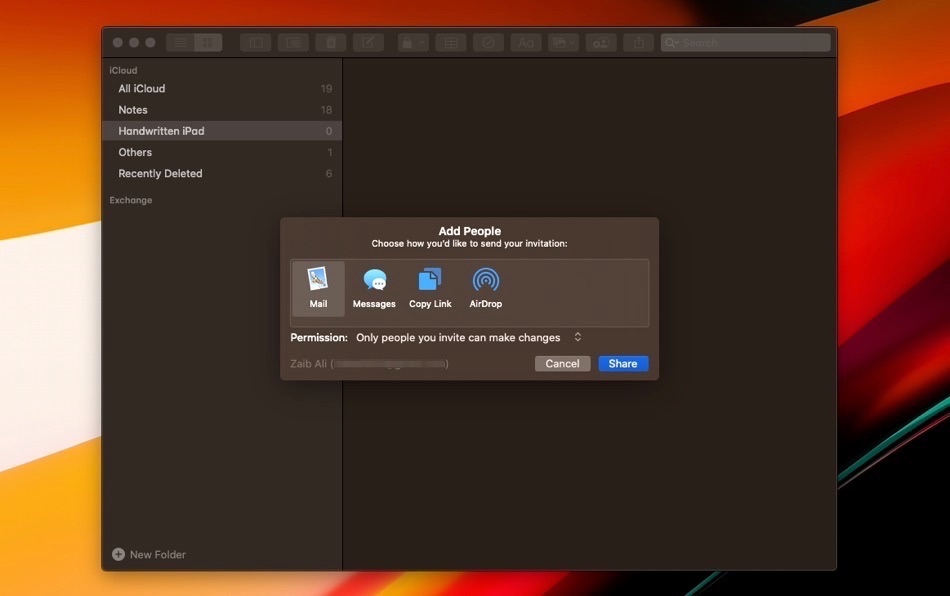This screenshot has width=950, height=596.
Task: Click the Exchange account heading
Action: click(x=131, y=200)
